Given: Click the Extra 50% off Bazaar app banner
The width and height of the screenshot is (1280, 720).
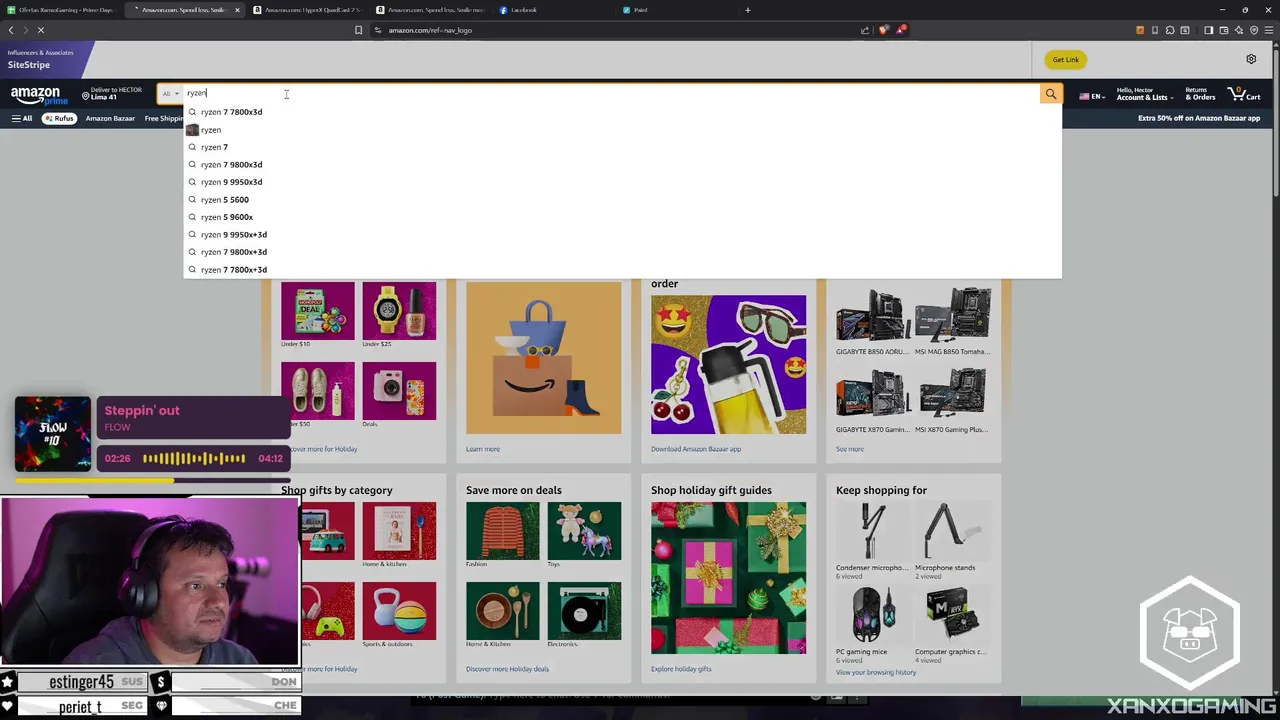Looking at the screenshot, I should [x=1198, y=118].
